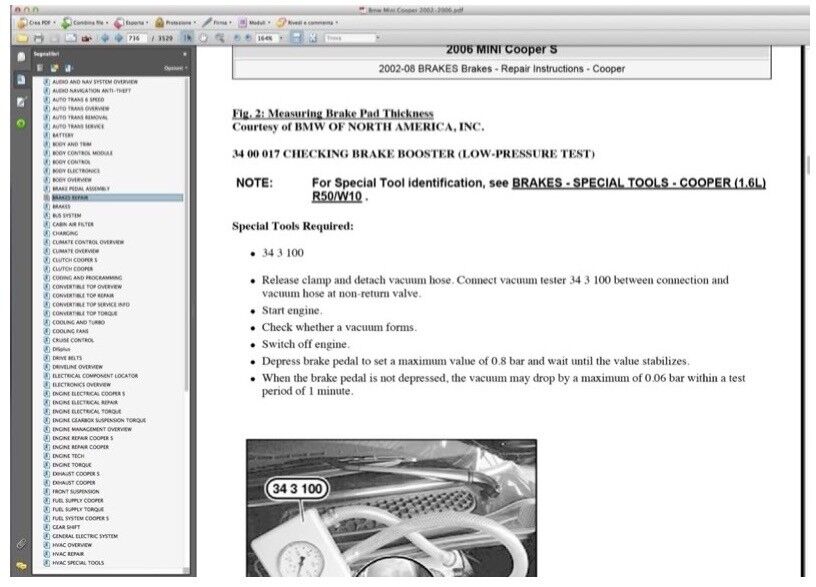Select the Hand pan tool
Screen dimensions: 816x587
(x=204, y=38)
